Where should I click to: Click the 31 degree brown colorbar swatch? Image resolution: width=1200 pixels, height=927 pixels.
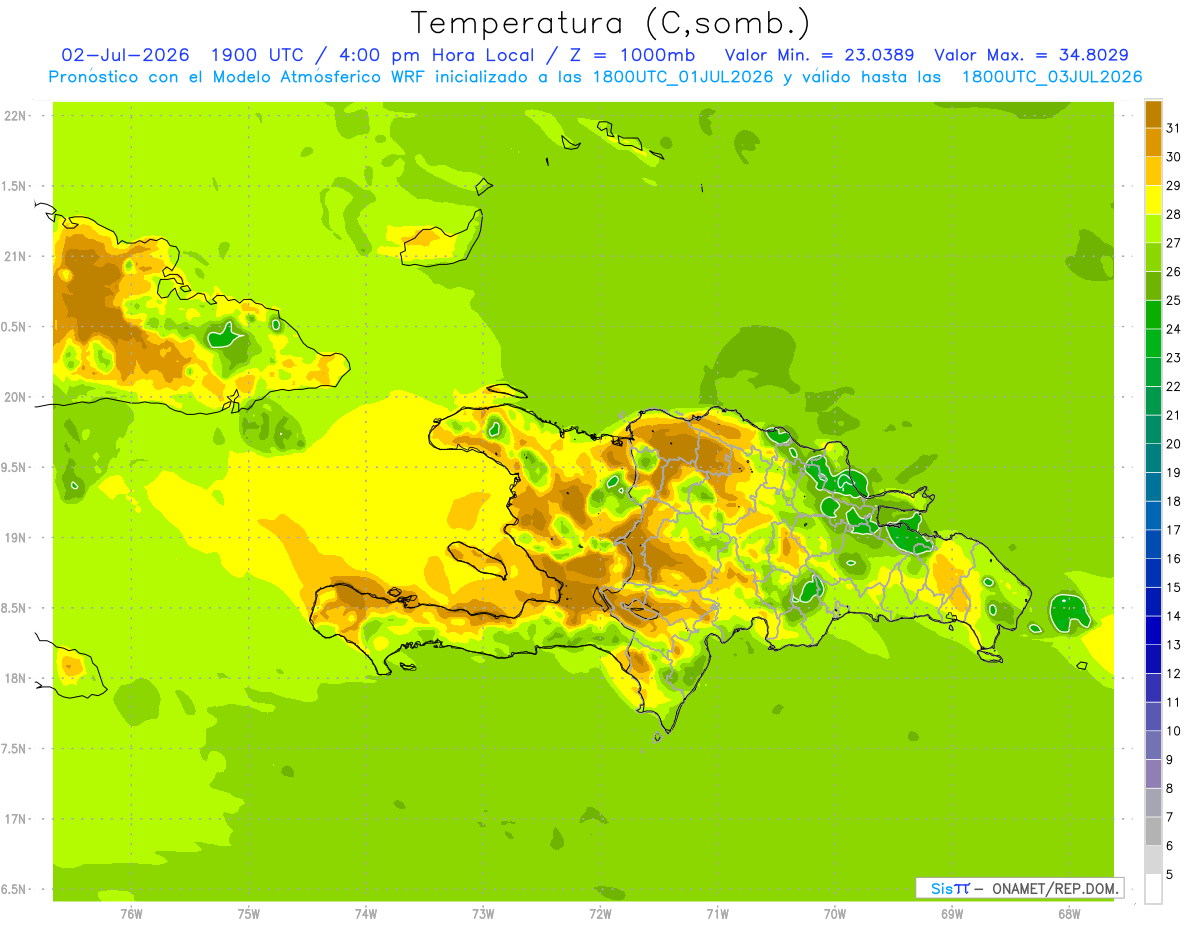point(1153,114)
